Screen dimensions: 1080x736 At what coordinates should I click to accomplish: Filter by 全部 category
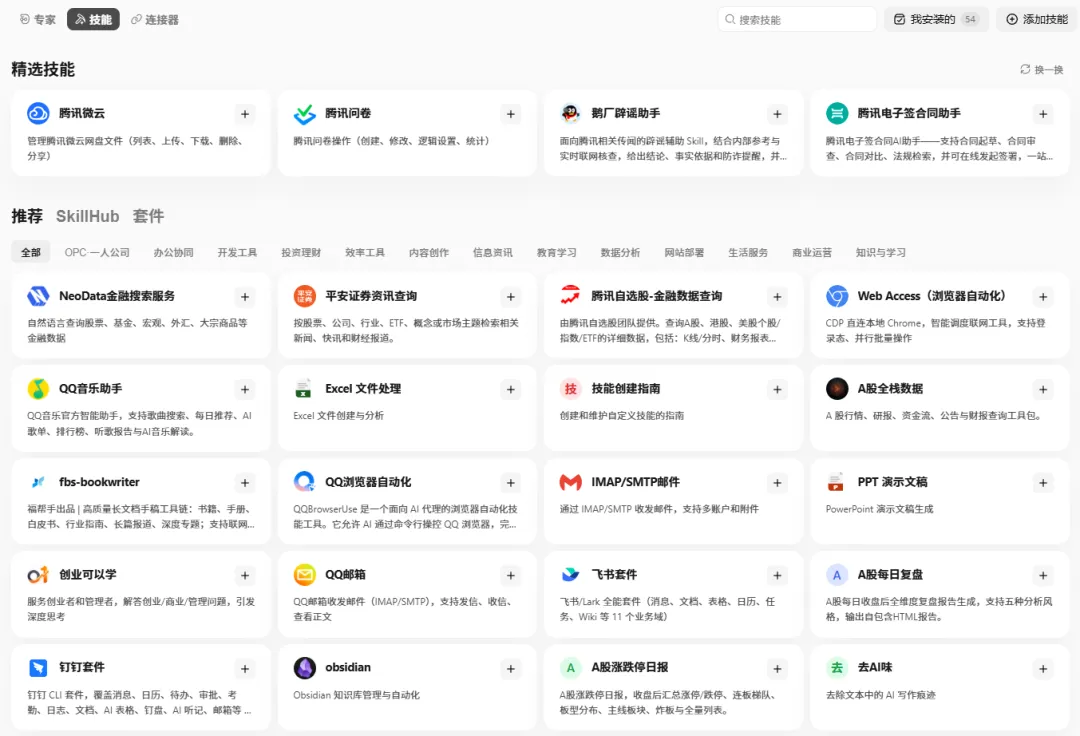click(x=30, y=253)
